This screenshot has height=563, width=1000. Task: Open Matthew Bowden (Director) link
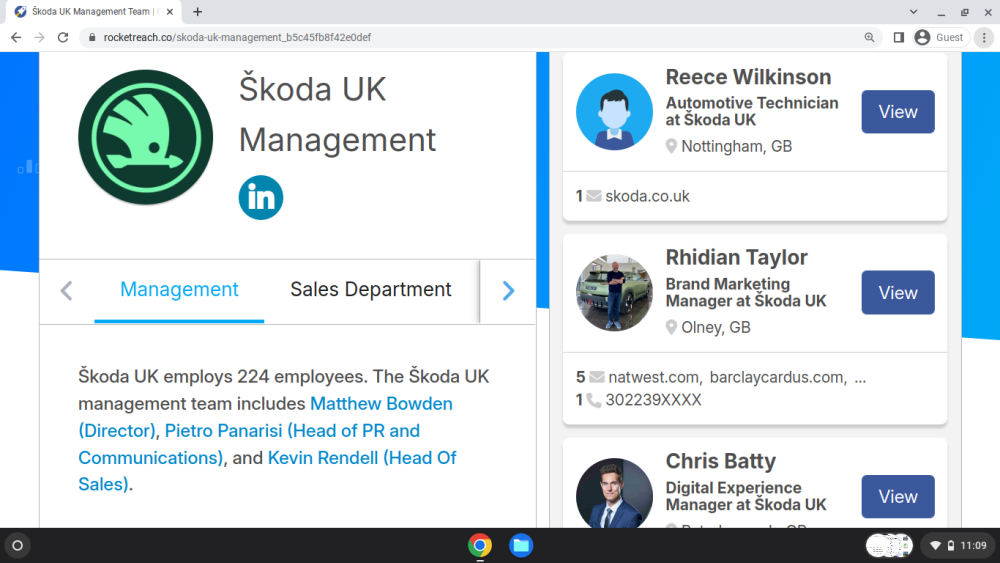(x=265, y=417)
